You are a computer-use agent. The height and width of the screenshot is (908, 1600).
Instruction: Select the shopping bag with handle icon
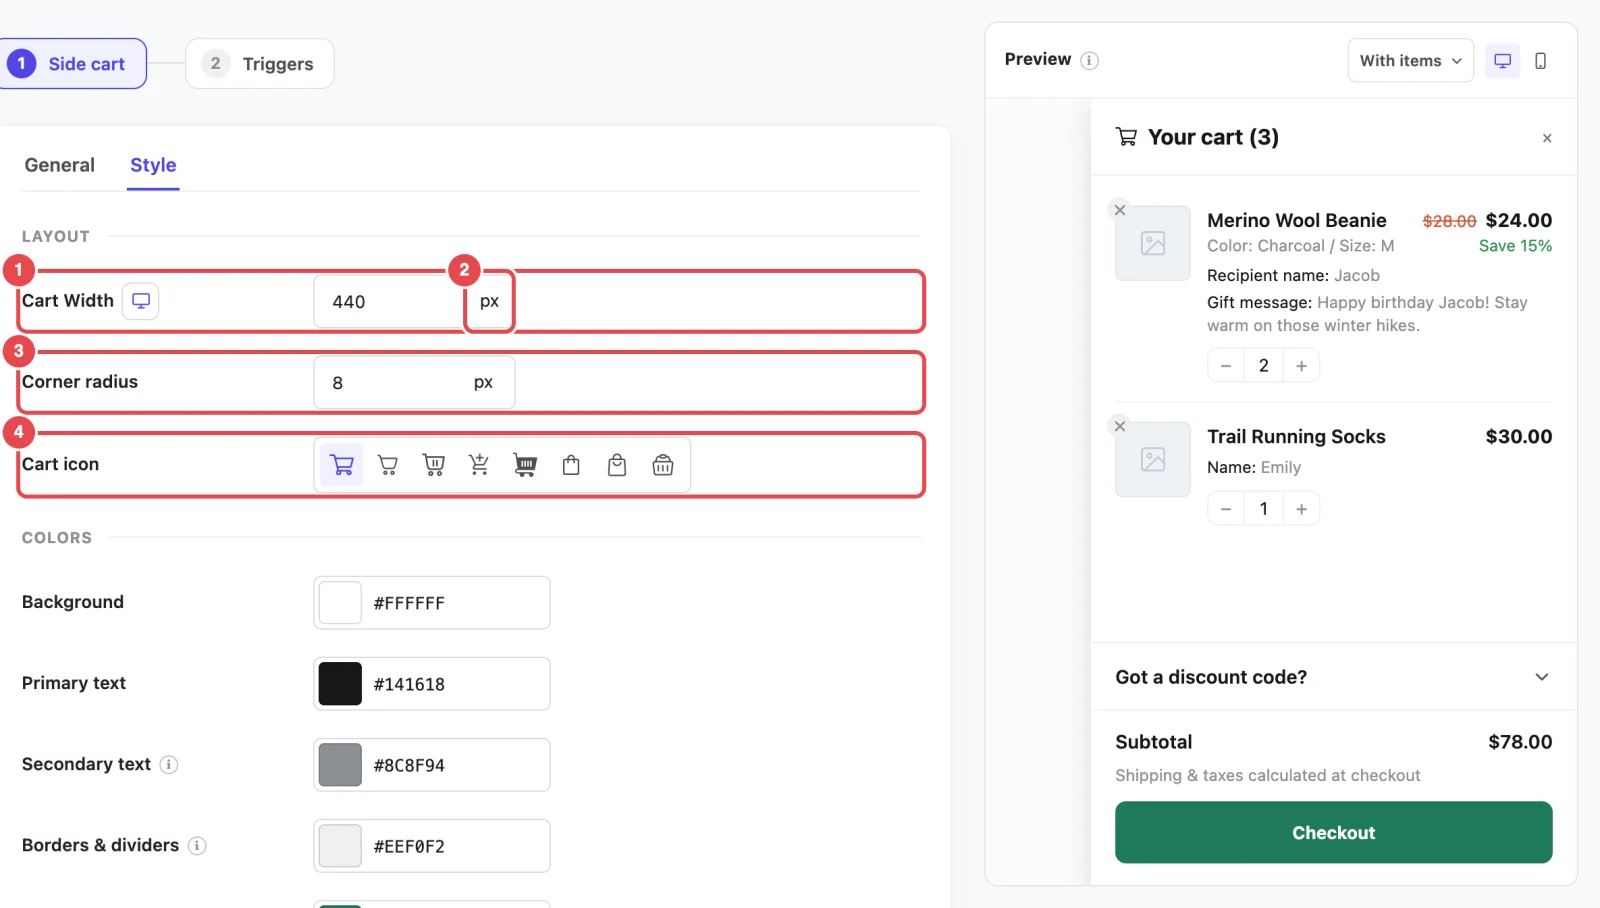[617, 465]
